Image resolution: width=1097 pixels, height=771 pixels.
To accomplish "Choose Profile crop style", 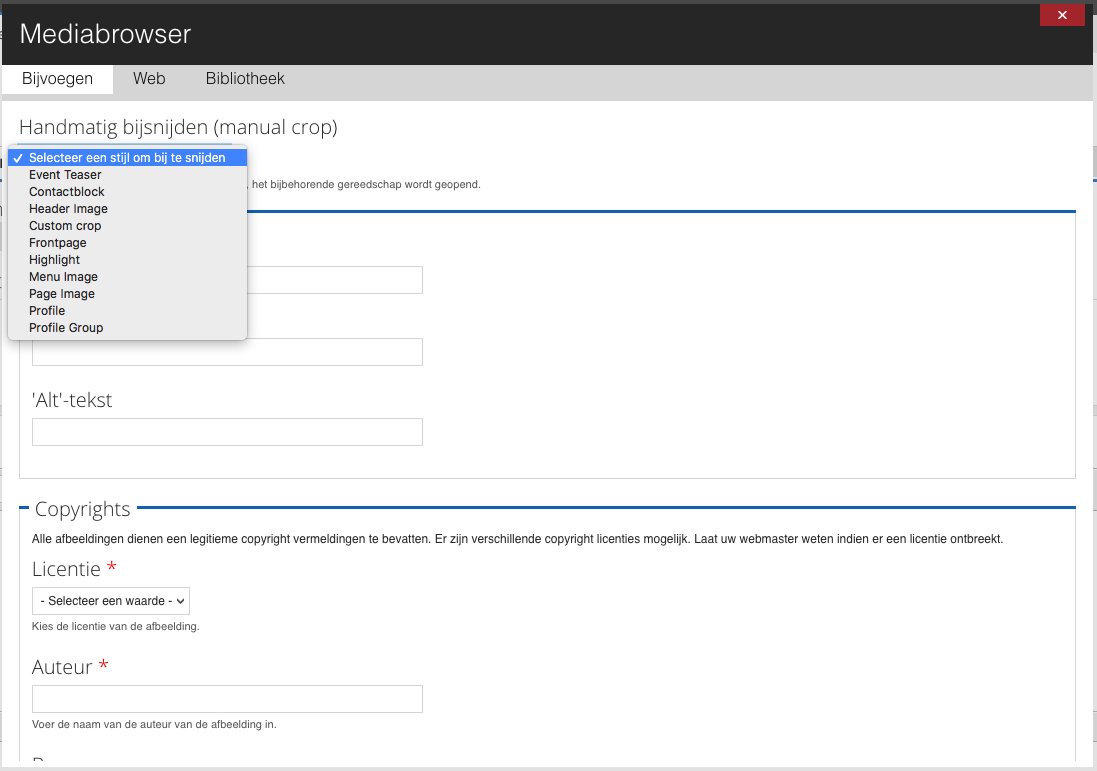I will point(47,311).
